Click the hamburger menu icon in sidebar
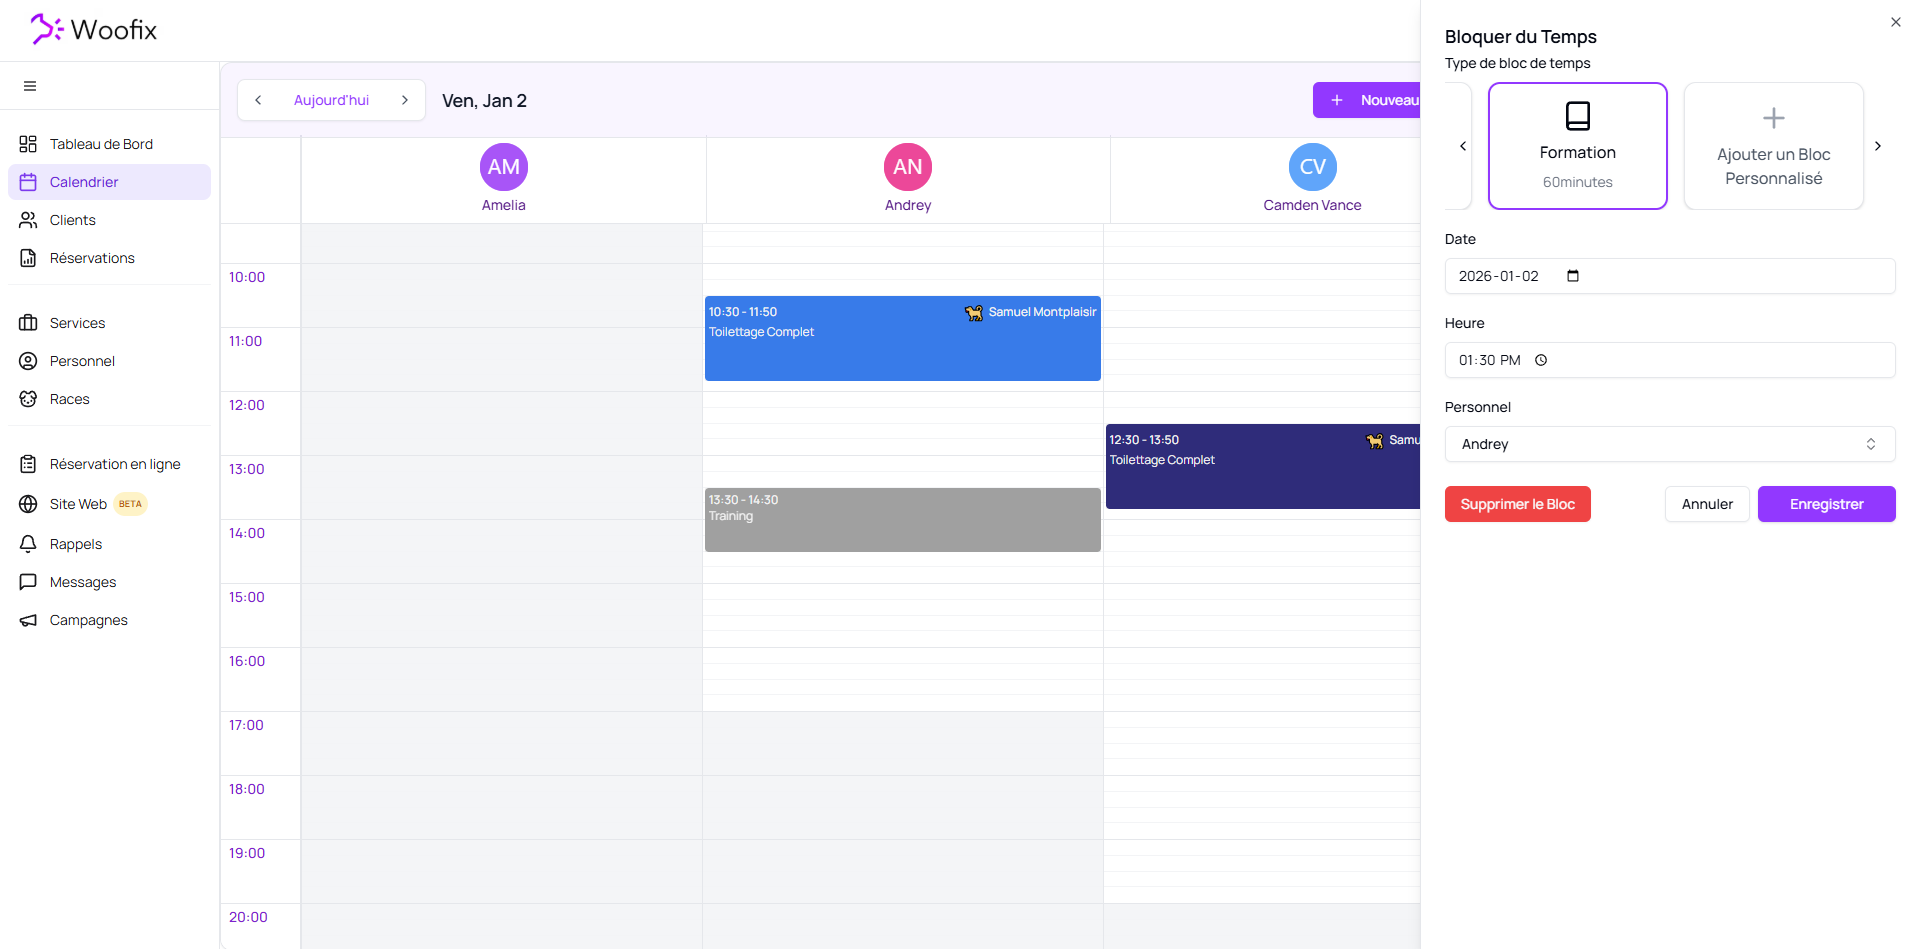Screen dimensions: 1912x949 click(30, 86)
